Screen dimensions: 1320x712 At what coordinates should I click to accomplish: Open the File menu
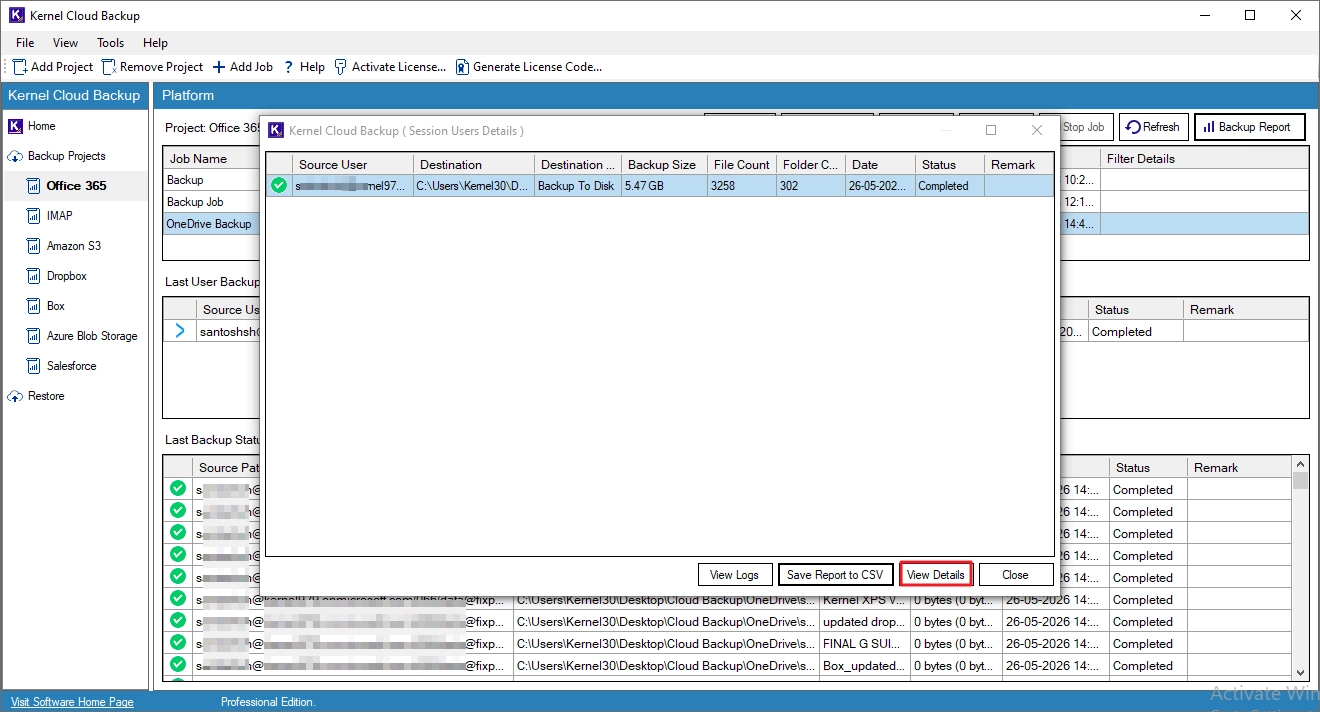[x=25, y=43]
